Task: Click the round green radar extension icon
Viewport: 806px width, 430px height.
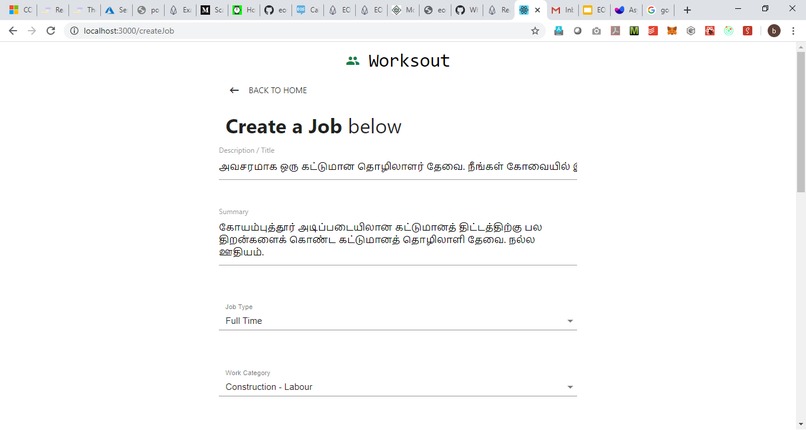Action: pyautogui.click(x=728, y=31)
